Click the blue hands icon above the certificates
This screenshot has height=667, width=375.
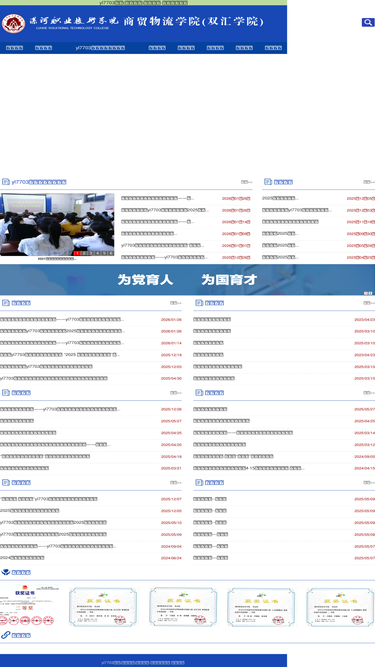[6, 572]
